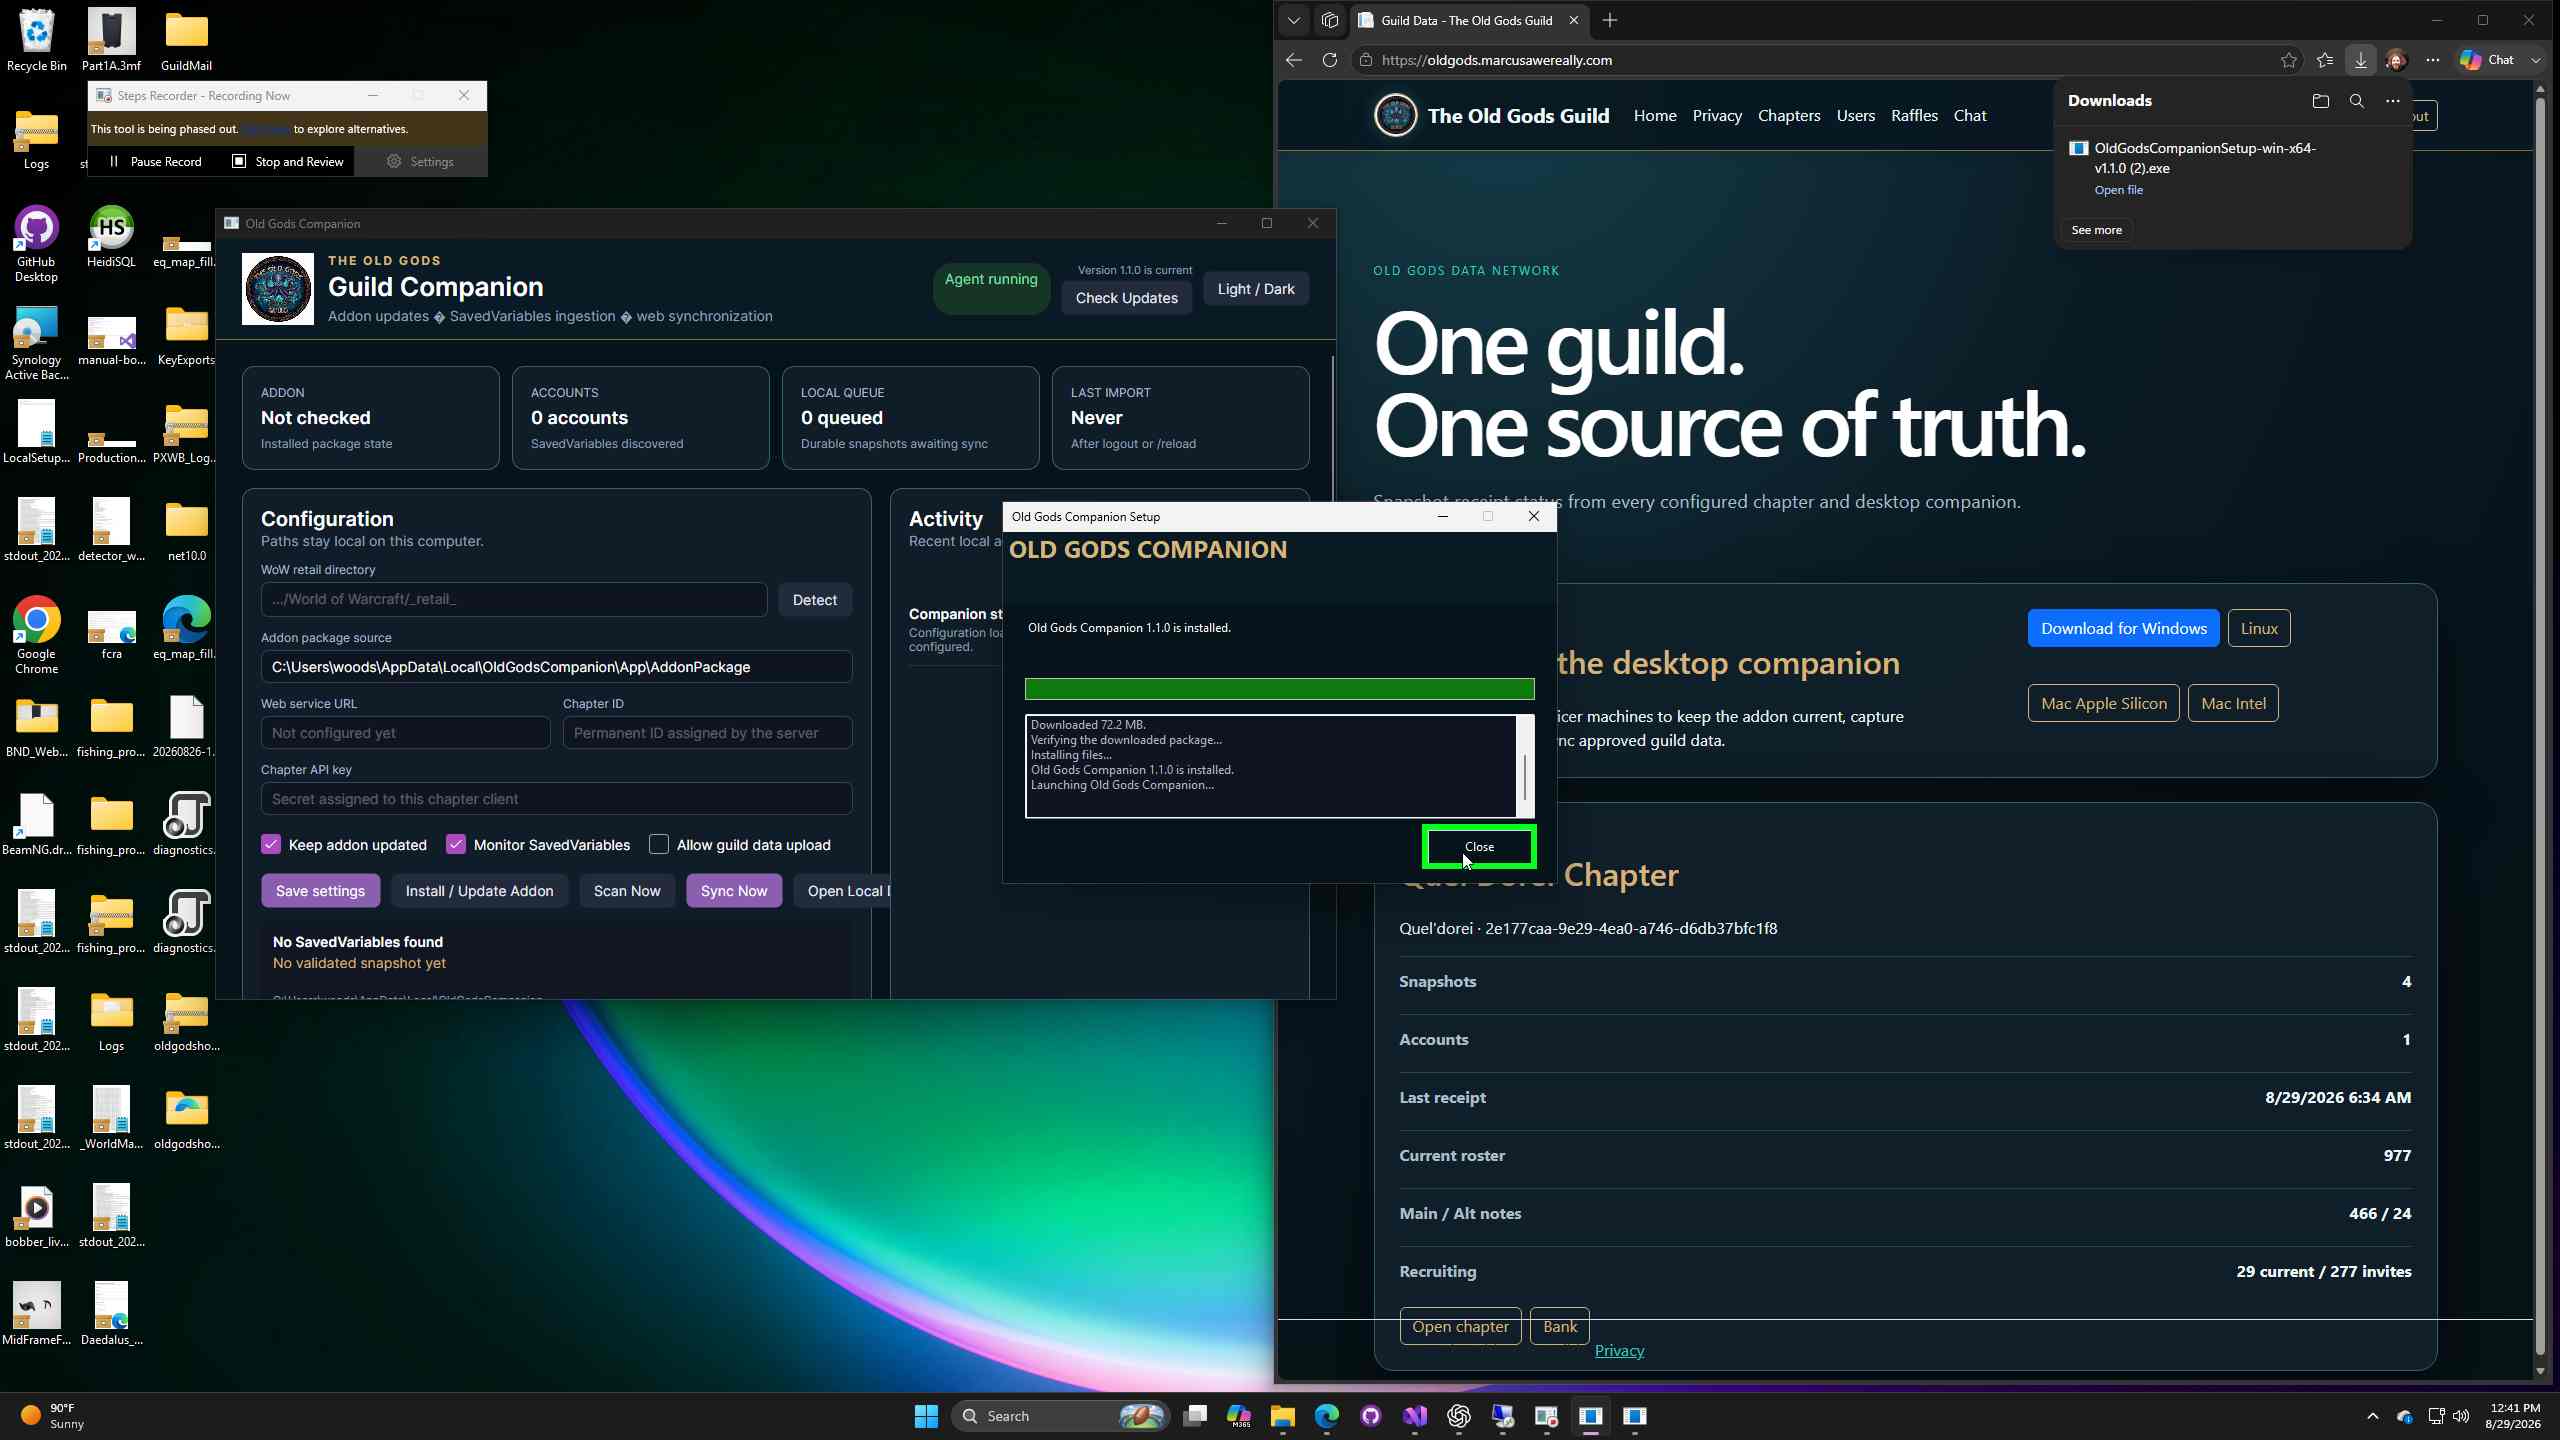Click the Chapter ID input field
2560x1440 pixels.
tap(707, 733)
